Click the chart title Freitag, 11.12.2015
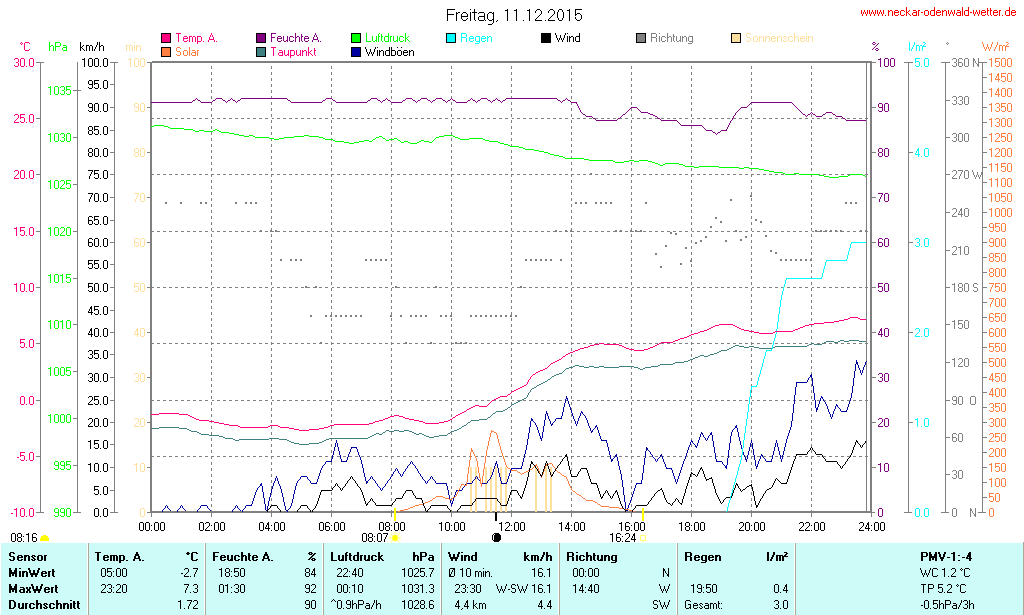The height and width of the screenshot is (615, 1024). click(x=513, y=16)
